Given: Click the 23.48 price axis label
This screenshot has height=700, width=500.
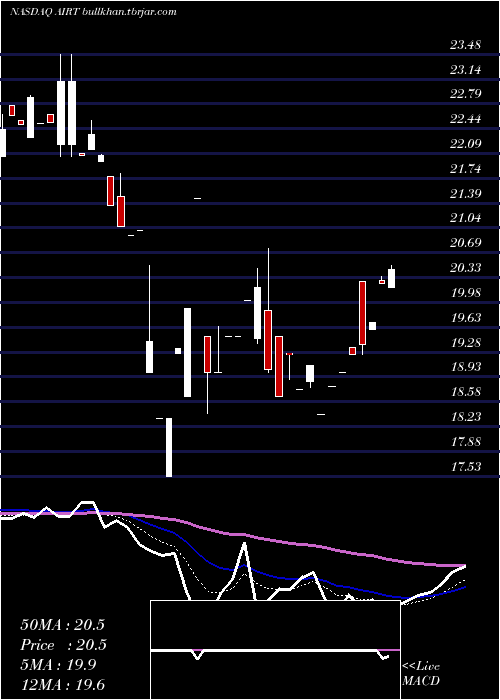Looking at the screenshot, I should click(x=466, y=45).
